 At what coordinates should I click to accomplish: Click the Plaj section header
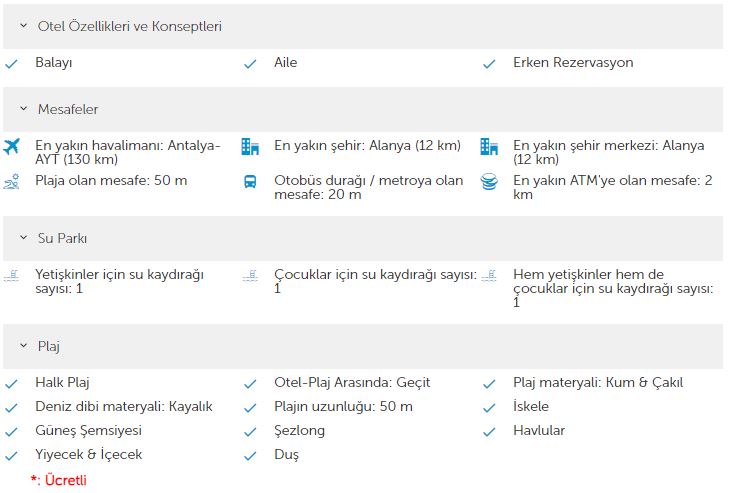pyautogui.click(x=363, y=347)
